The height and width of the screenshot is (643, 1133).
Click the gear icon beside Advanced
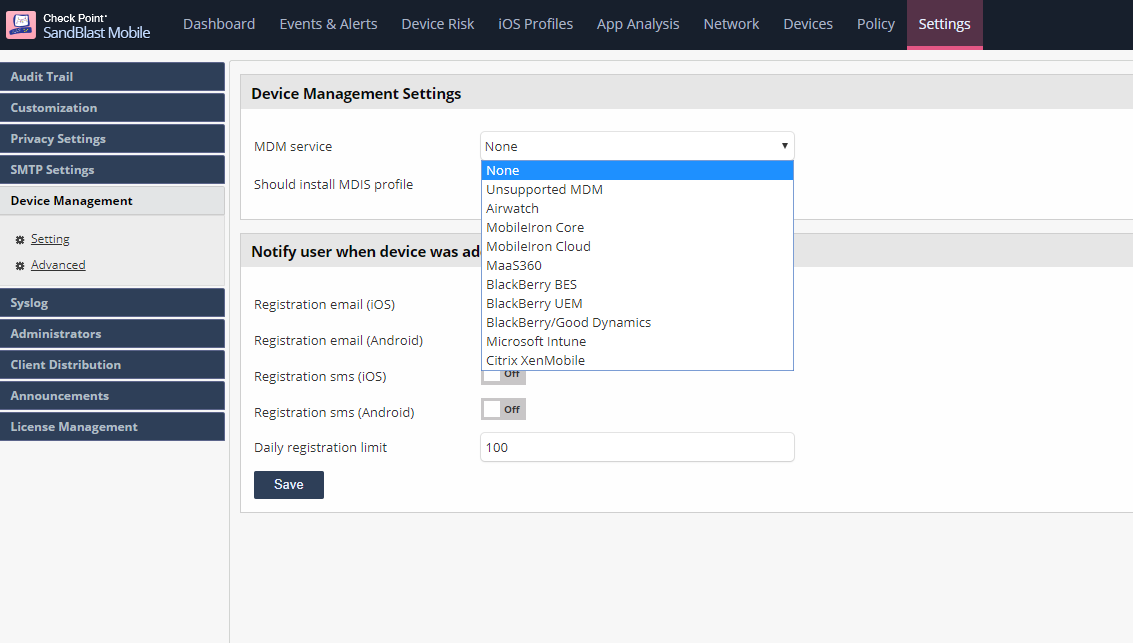point(20,266)
